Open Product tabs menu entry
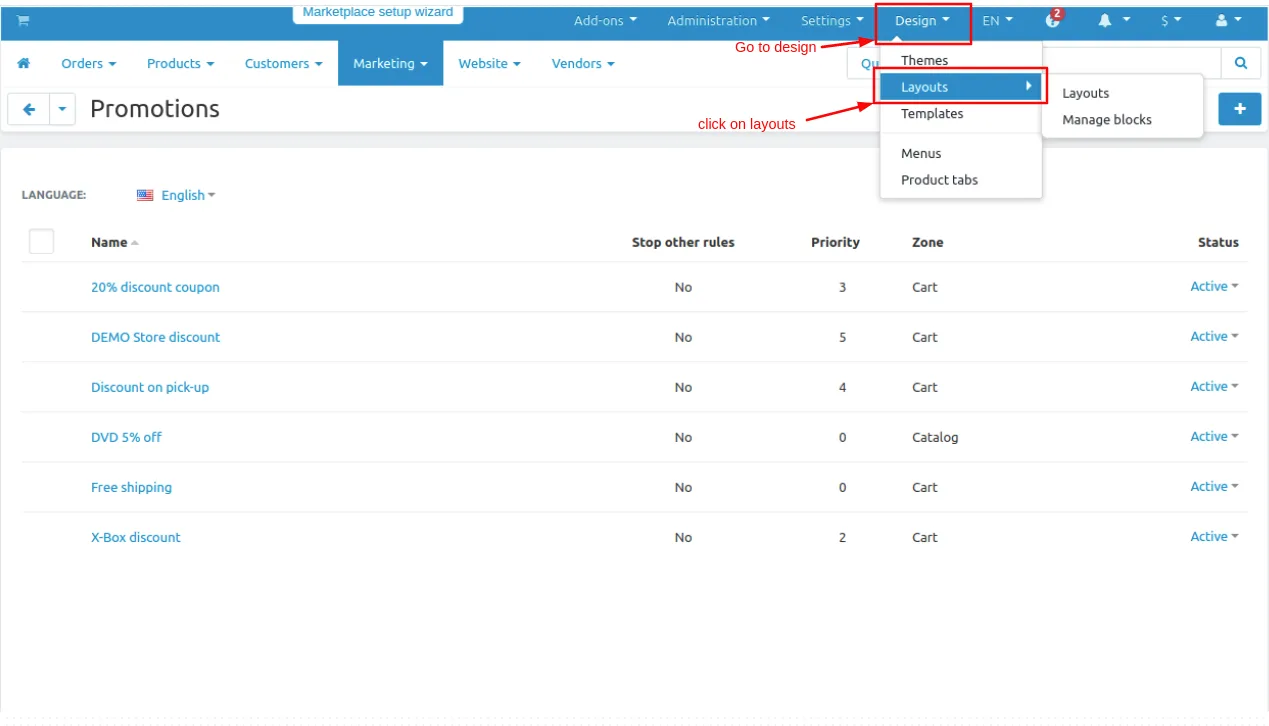Screen dimensions: 1269x726 (x=939, y=180)
